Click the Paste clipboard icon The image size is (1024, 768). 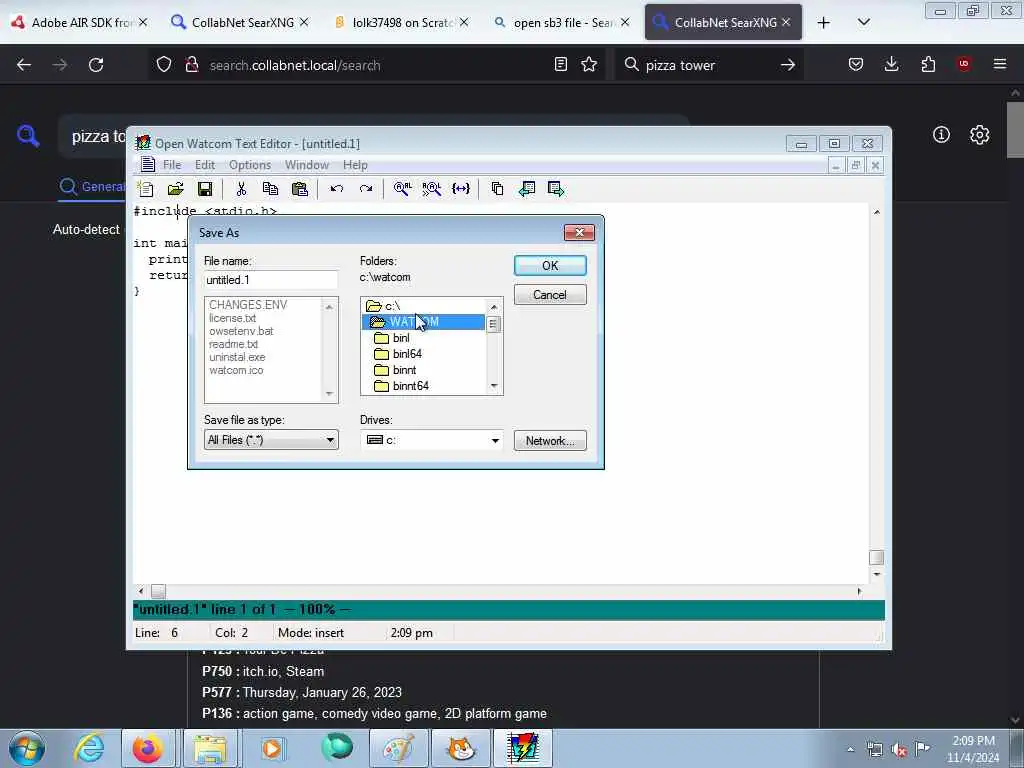point(300,189)
